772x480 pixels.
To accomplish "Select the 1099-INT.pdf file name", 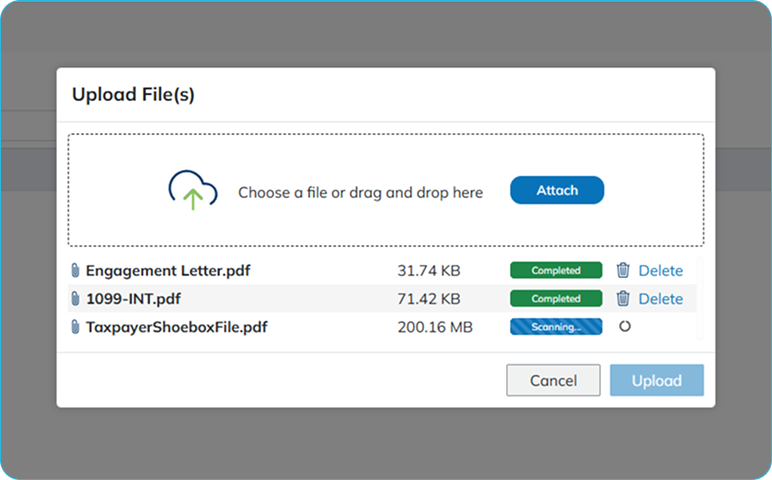I will [133, 298].
